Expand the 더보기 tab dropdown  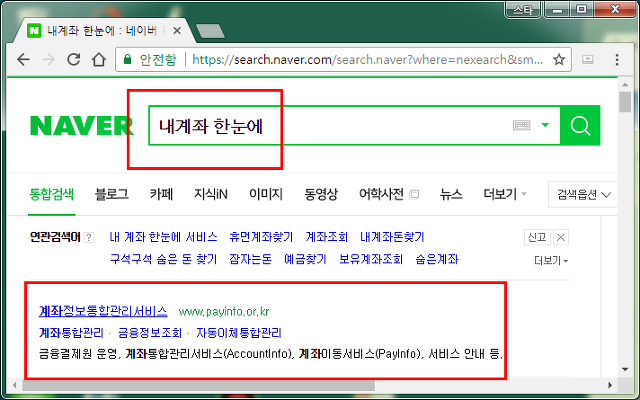pos(505,194)
